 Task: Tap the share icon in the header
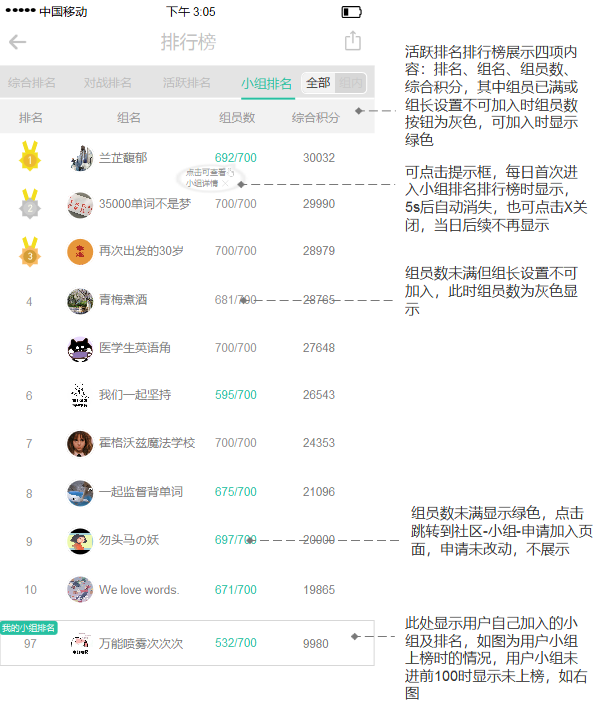pyautogui.click(x=352, y=41)
